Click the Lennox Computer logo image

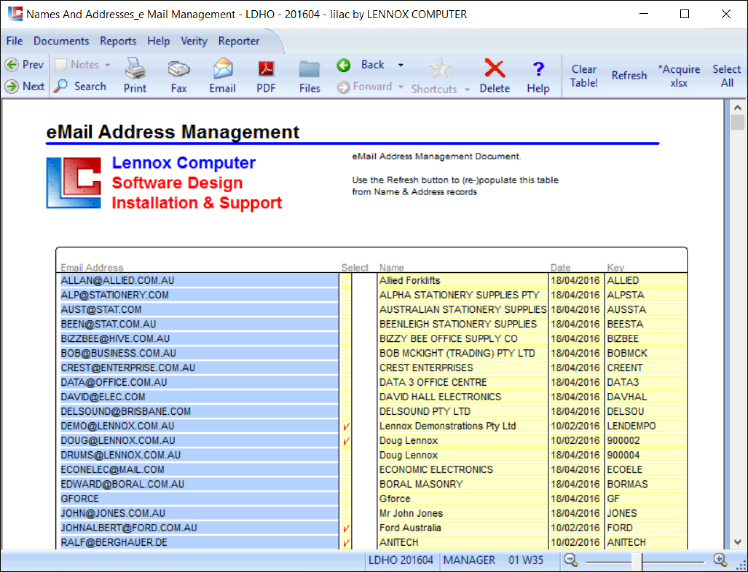coord(73,183)
